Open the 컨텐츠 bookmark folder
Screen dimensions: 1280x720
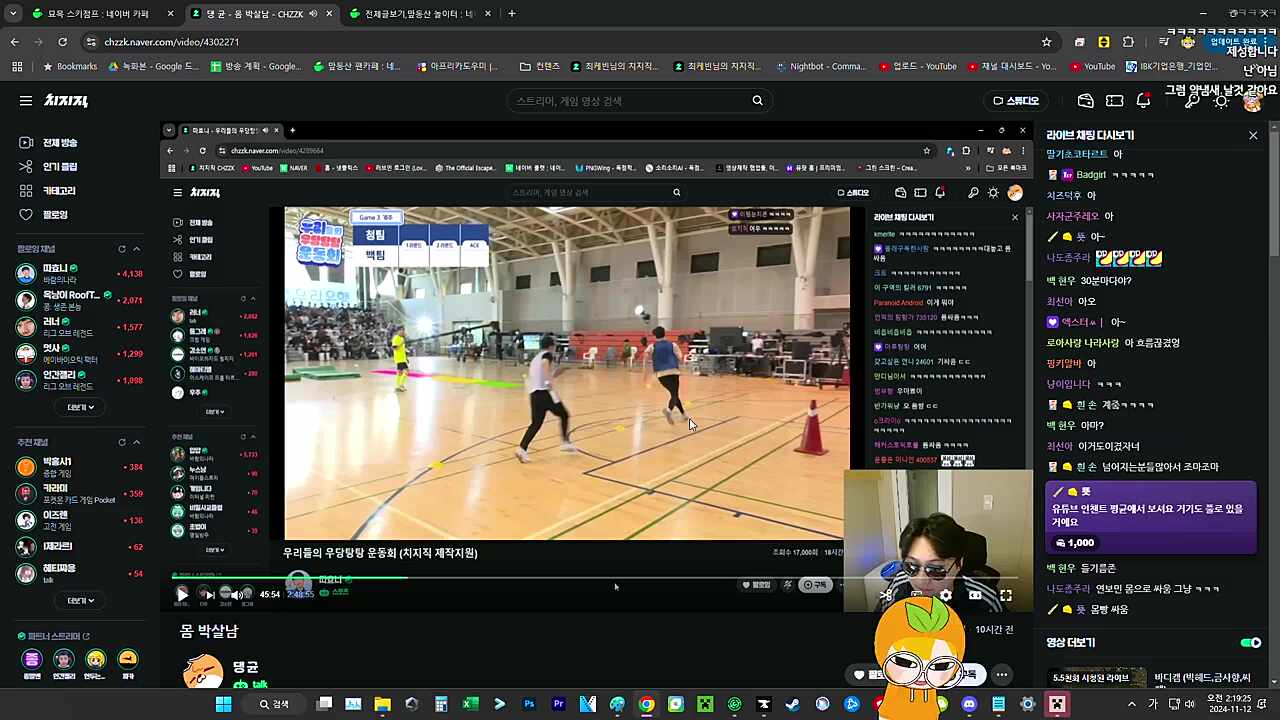click(x=540, y=67)
